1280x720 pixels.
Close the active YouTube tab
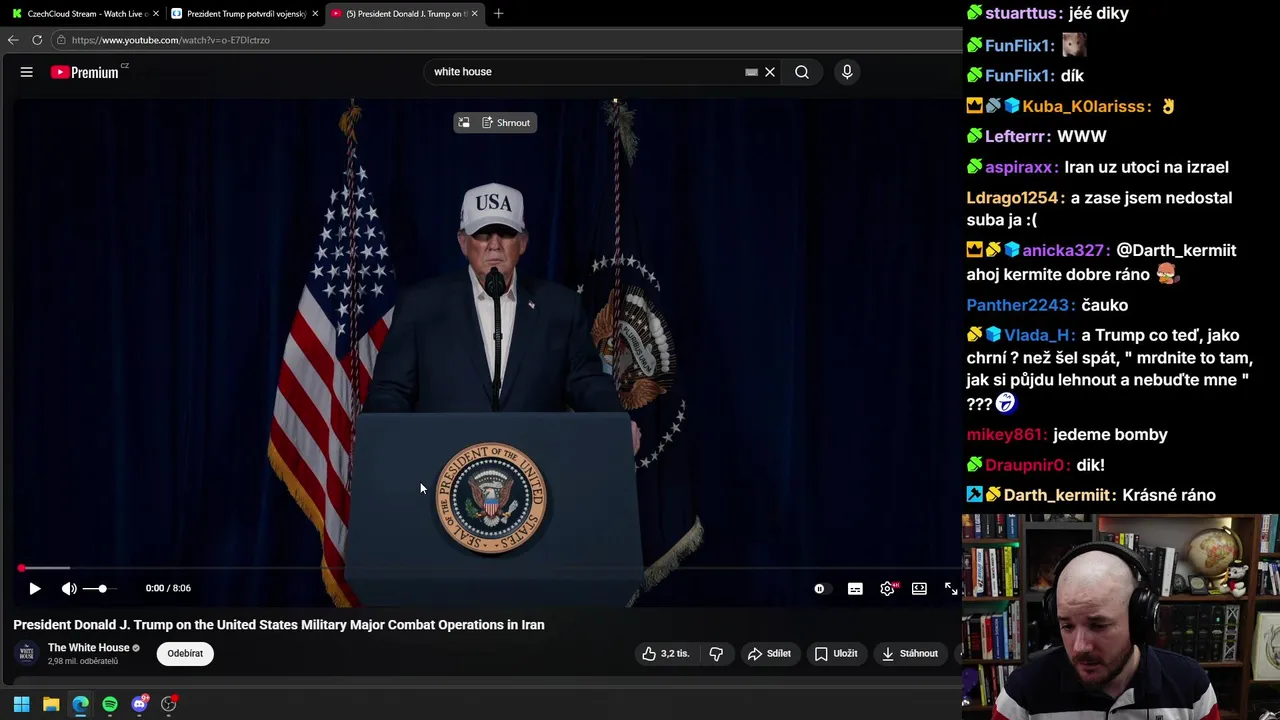[475, 14]
